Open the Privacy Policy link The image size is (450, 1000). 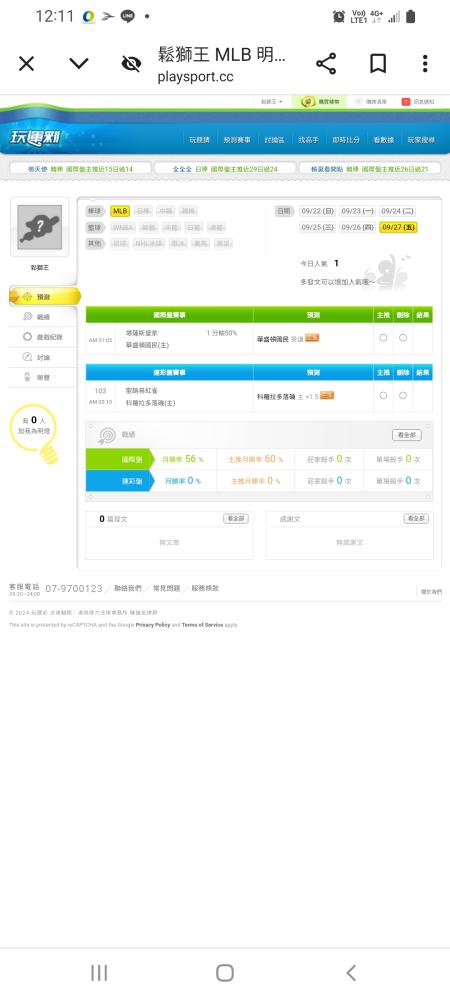[x=153, y=625]
